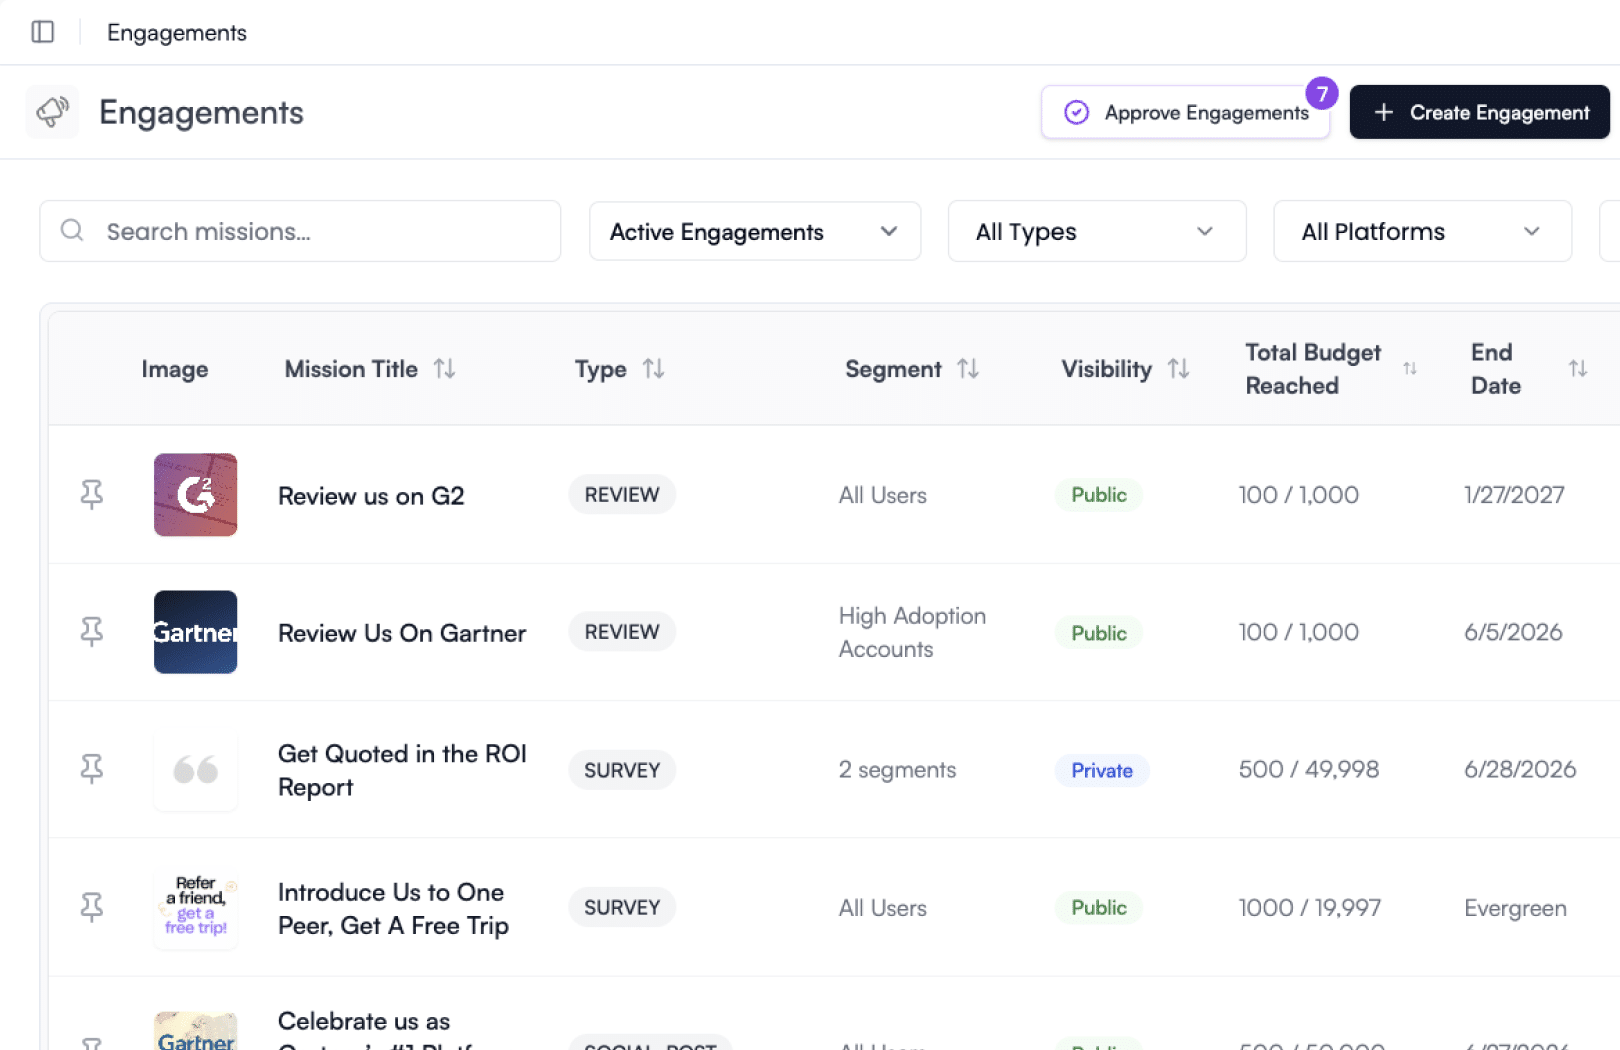
Task: Pin the Get Quoted in ROI Report mission
Action: [92, 768]
